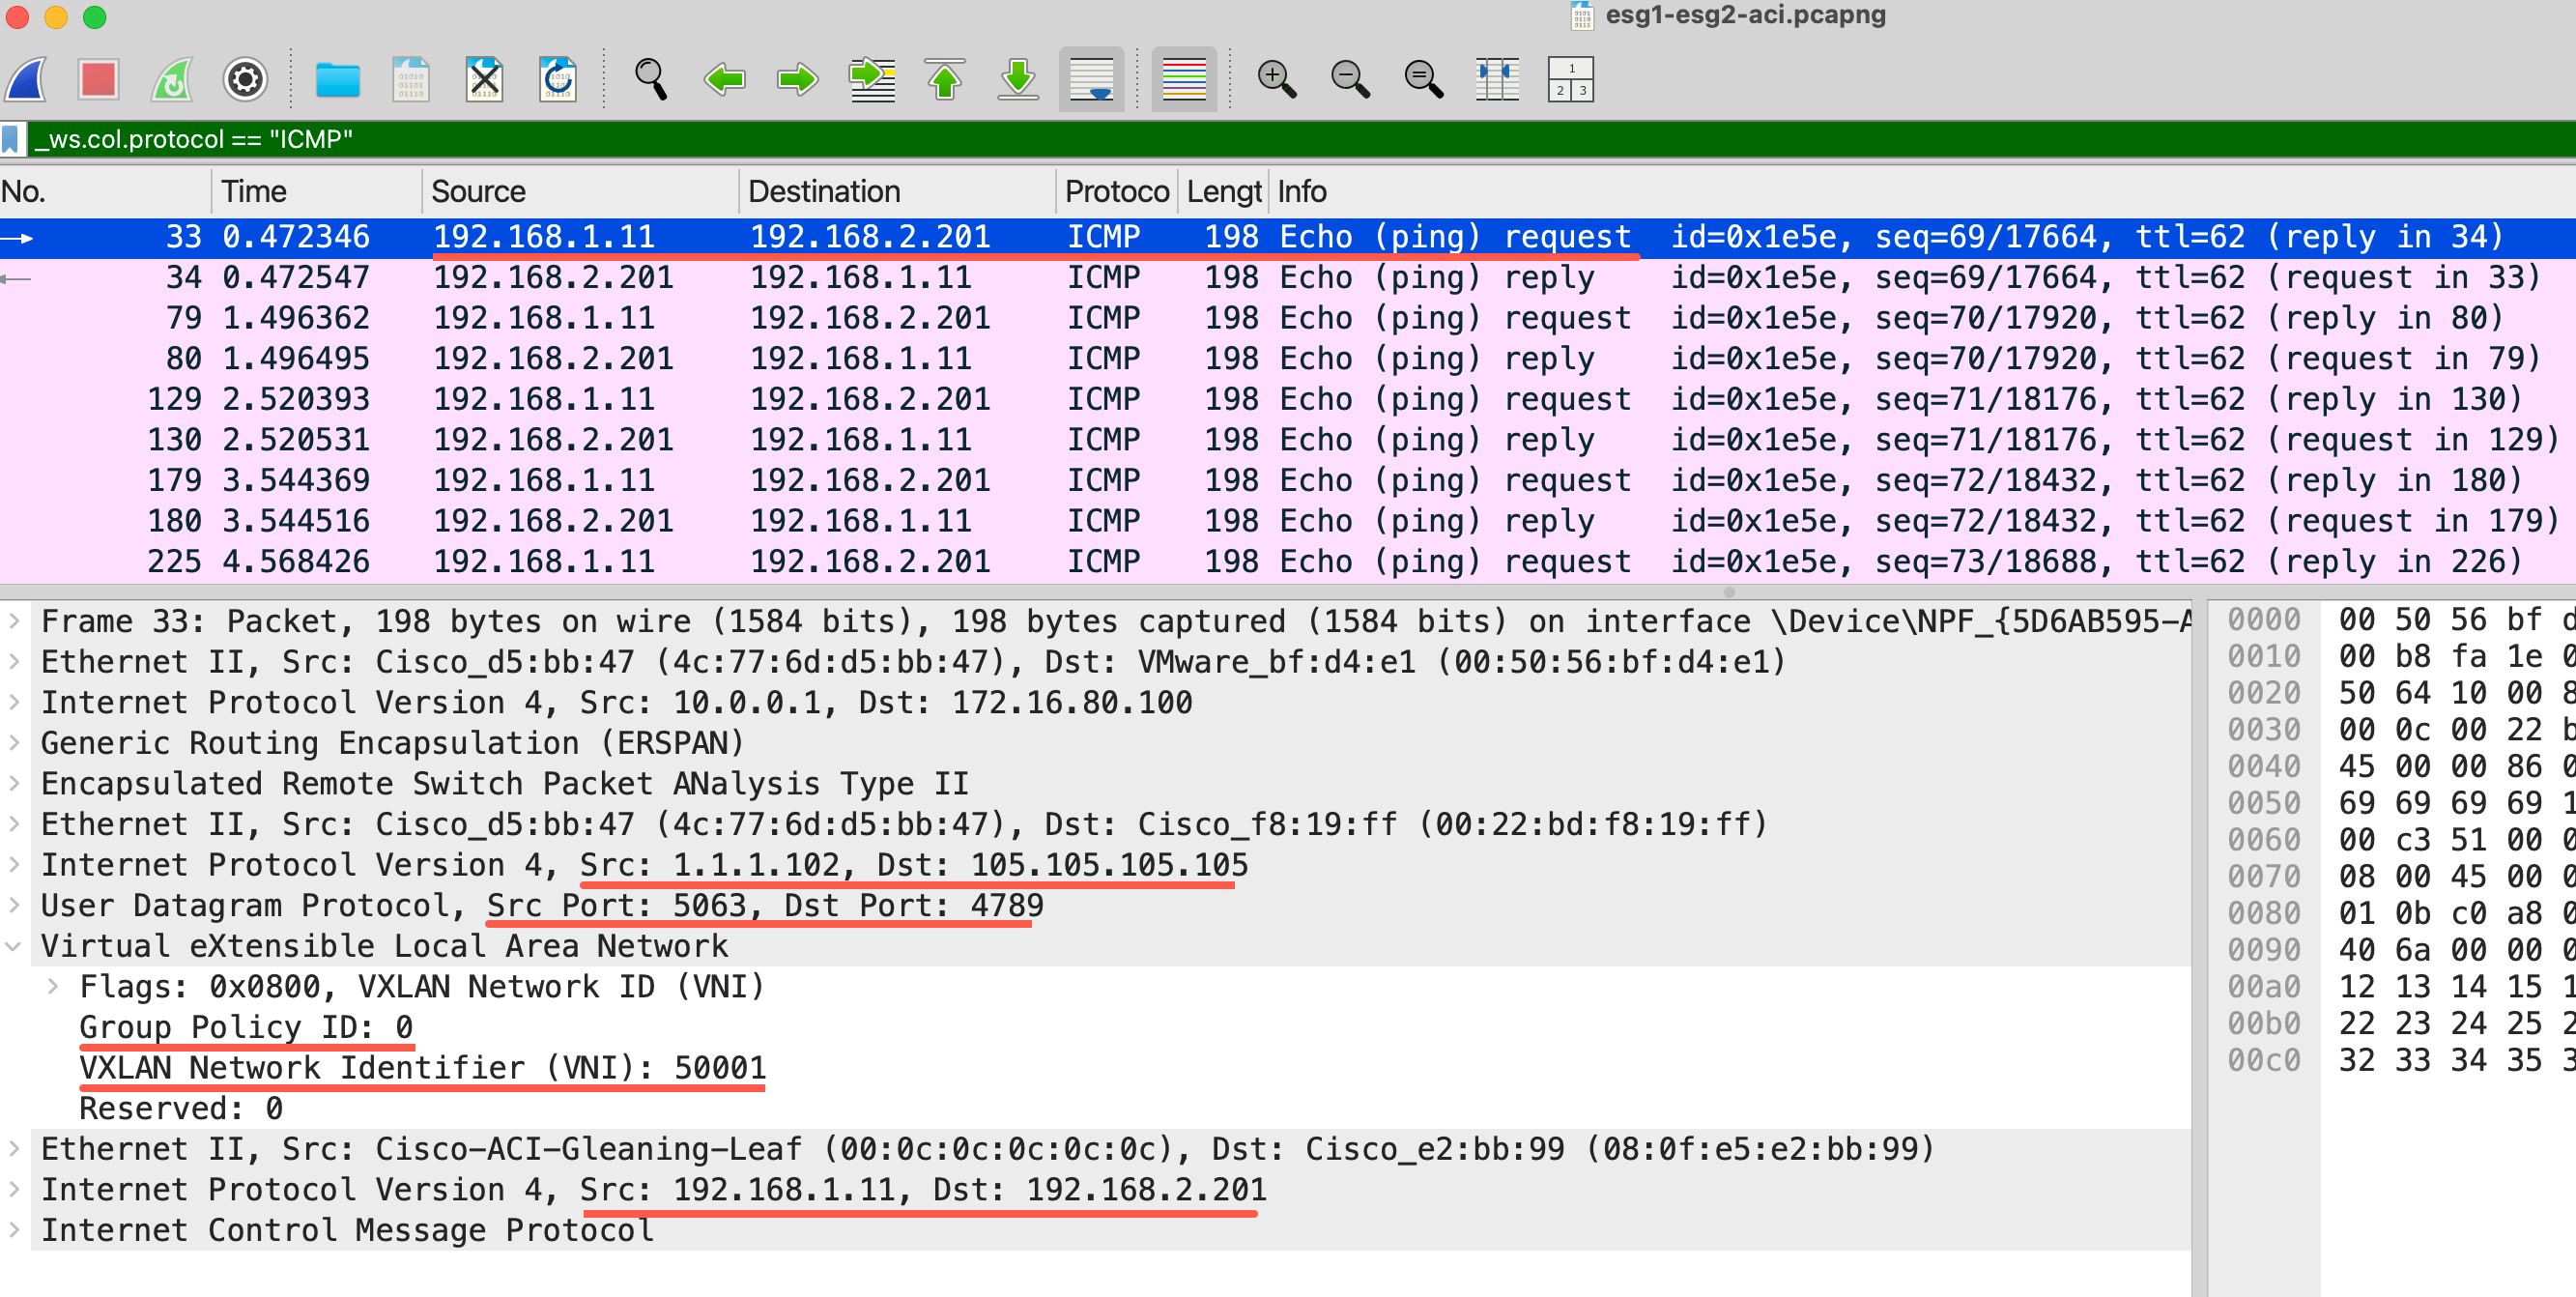Click the esg1-esg2-aci.pcapng title file icon

1582,15
